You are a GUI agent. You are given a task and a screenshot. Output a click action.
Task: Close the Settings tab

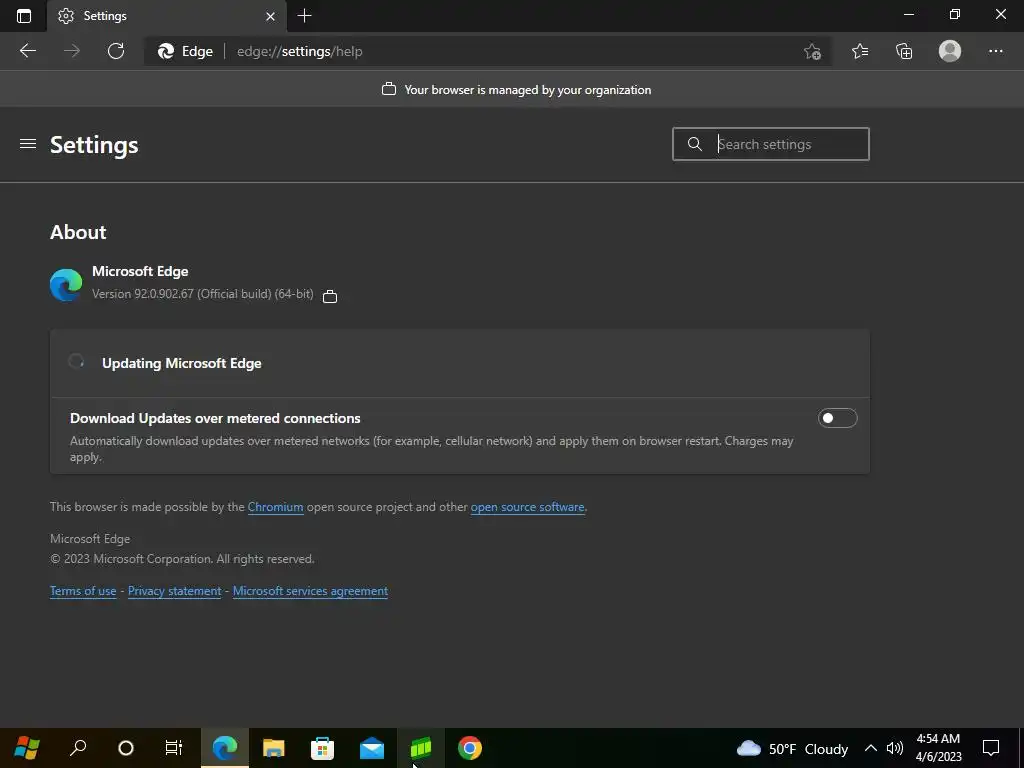pyautogui.click(x=270, y=16)
